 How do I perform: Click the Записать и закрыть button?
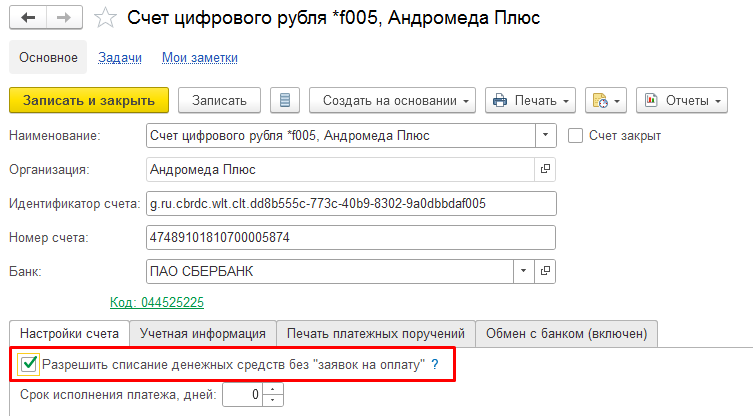[x=89, y=100]
